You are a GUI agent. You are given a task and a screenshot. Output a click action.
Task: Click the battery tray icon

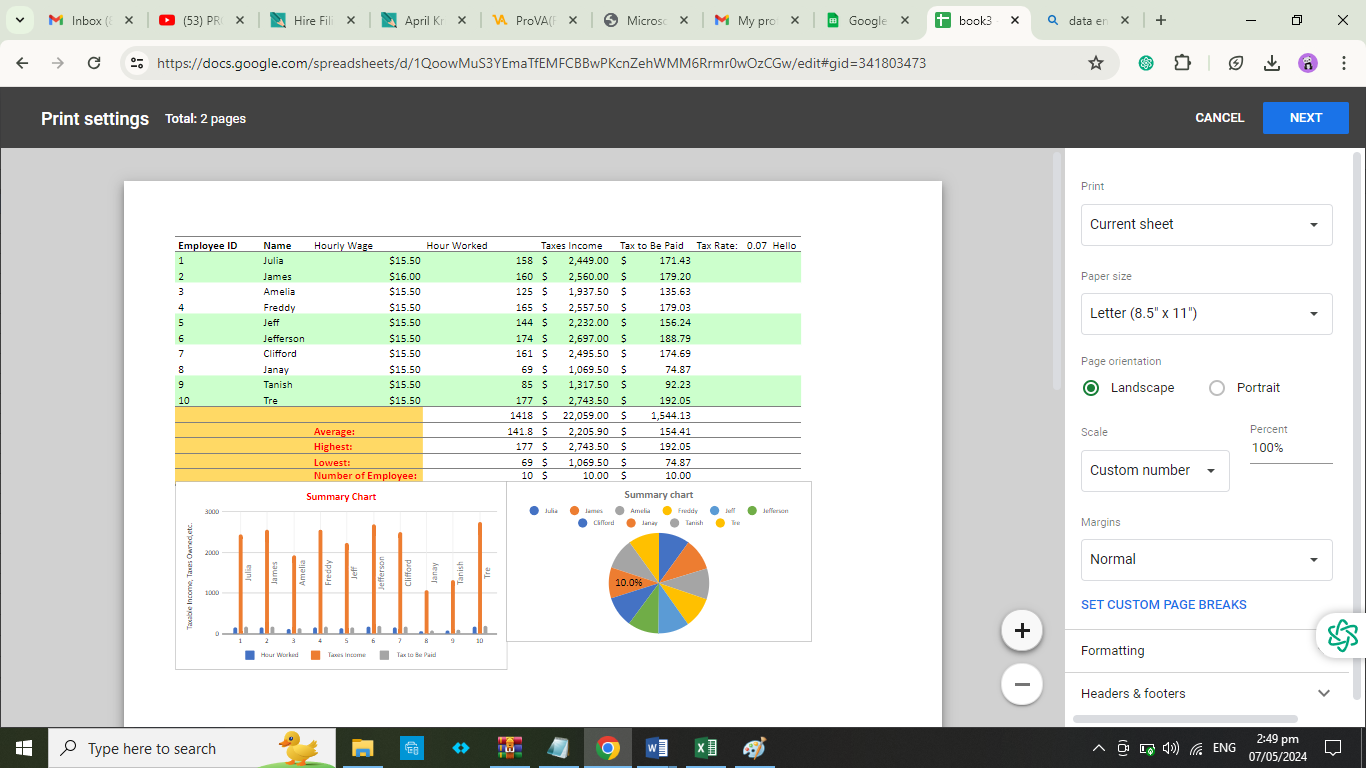click(1147, 748)
